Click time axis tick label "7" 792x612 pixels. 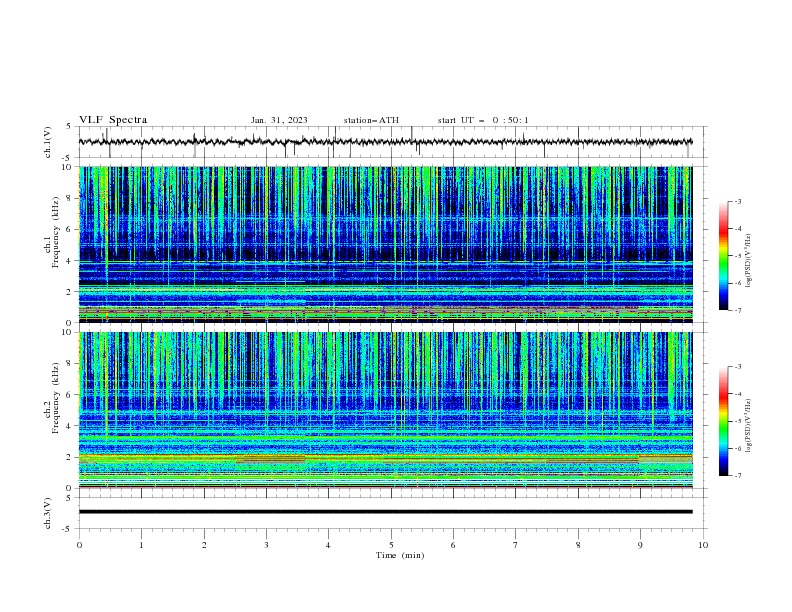click(x=516, y=545)
